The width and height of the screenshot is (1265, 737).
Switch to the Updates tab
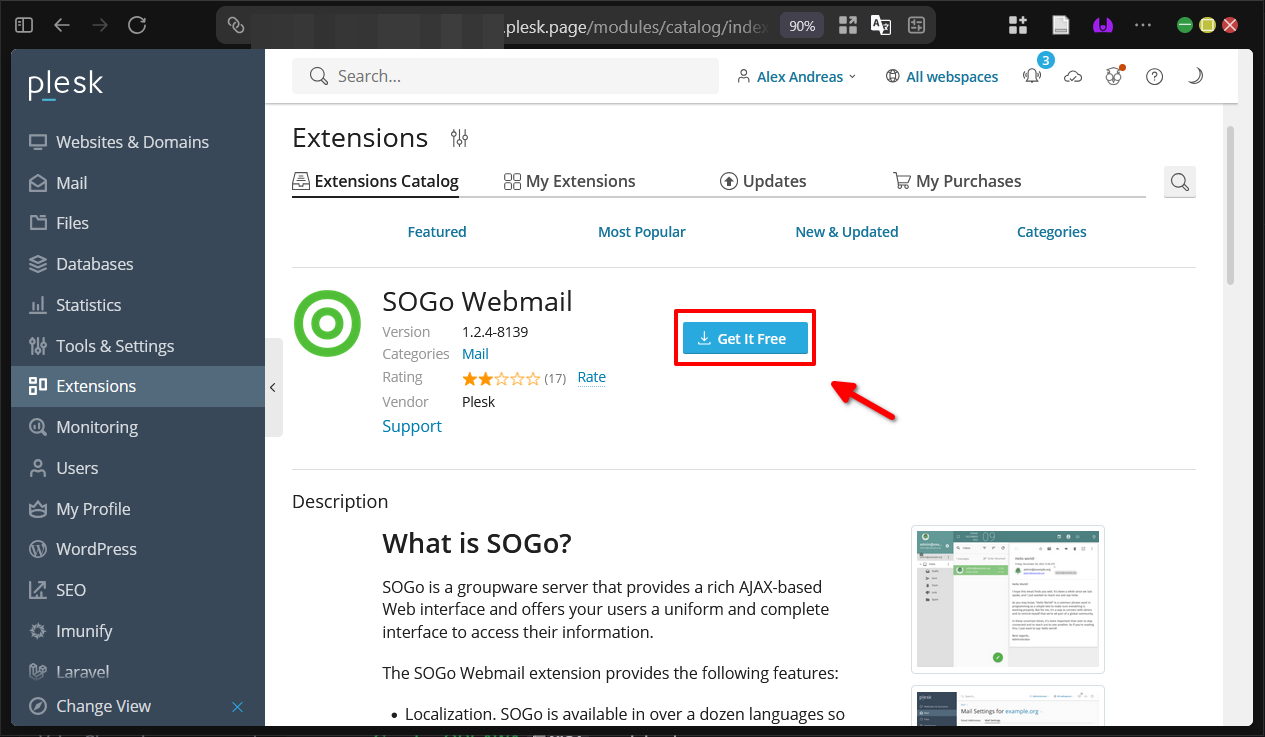[x=763, y=181]
